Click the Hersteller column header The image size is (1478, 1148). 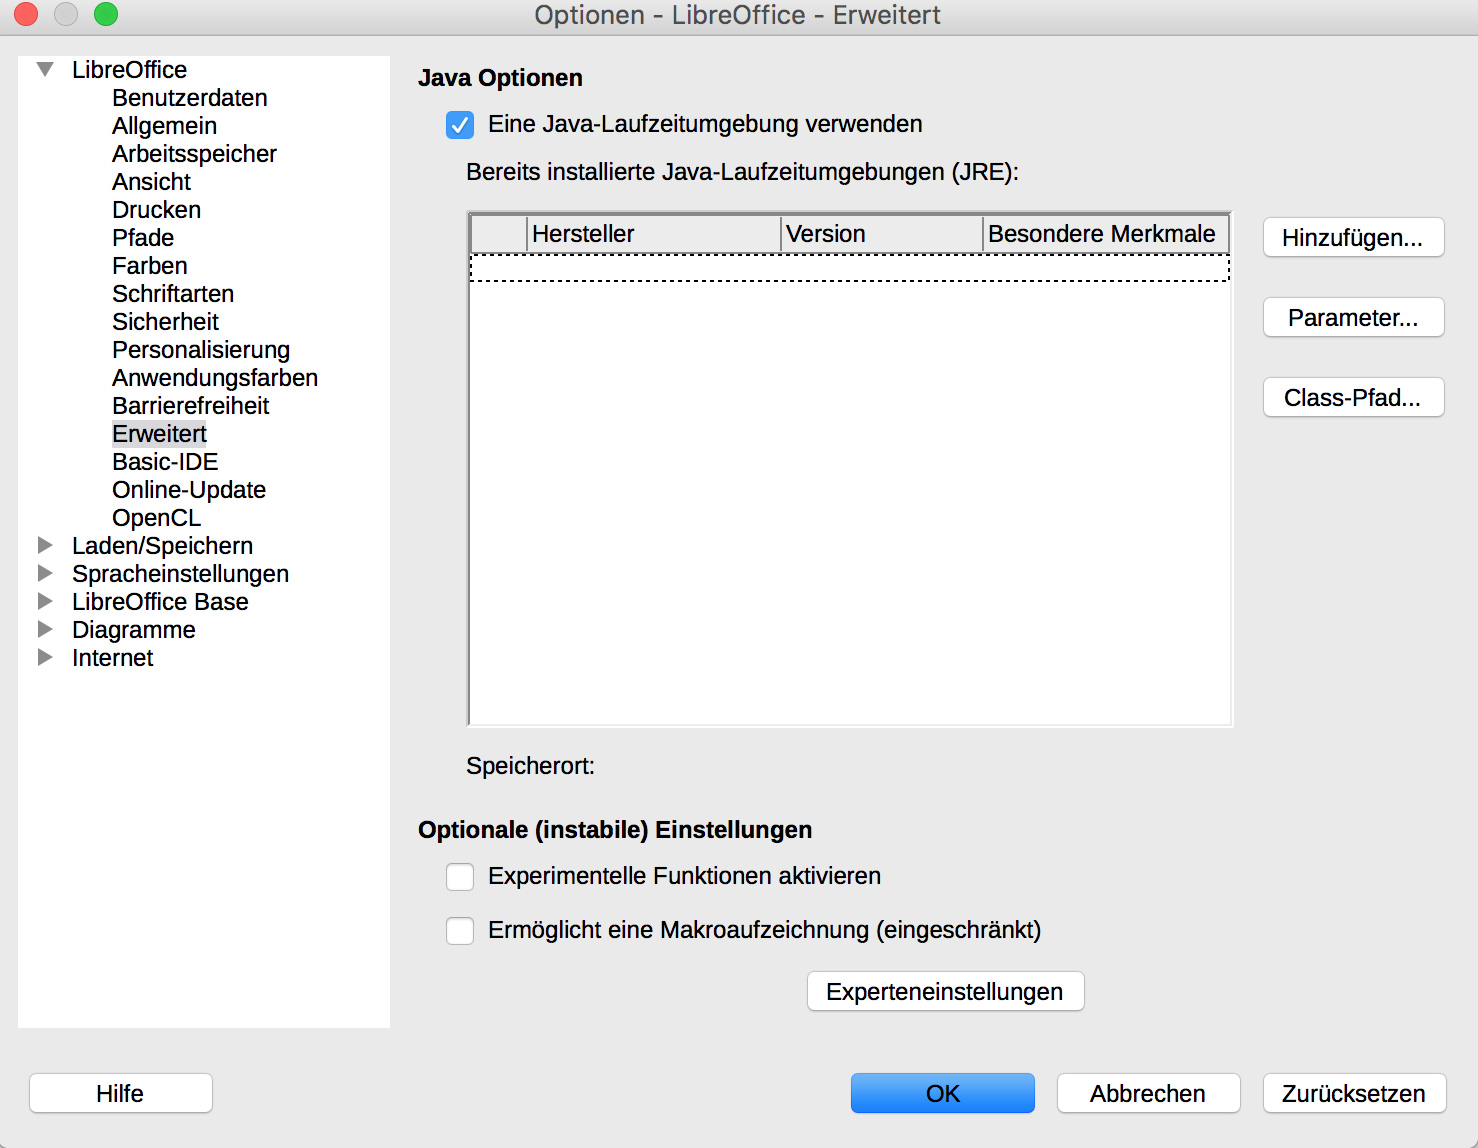click(x=654, y=234)
